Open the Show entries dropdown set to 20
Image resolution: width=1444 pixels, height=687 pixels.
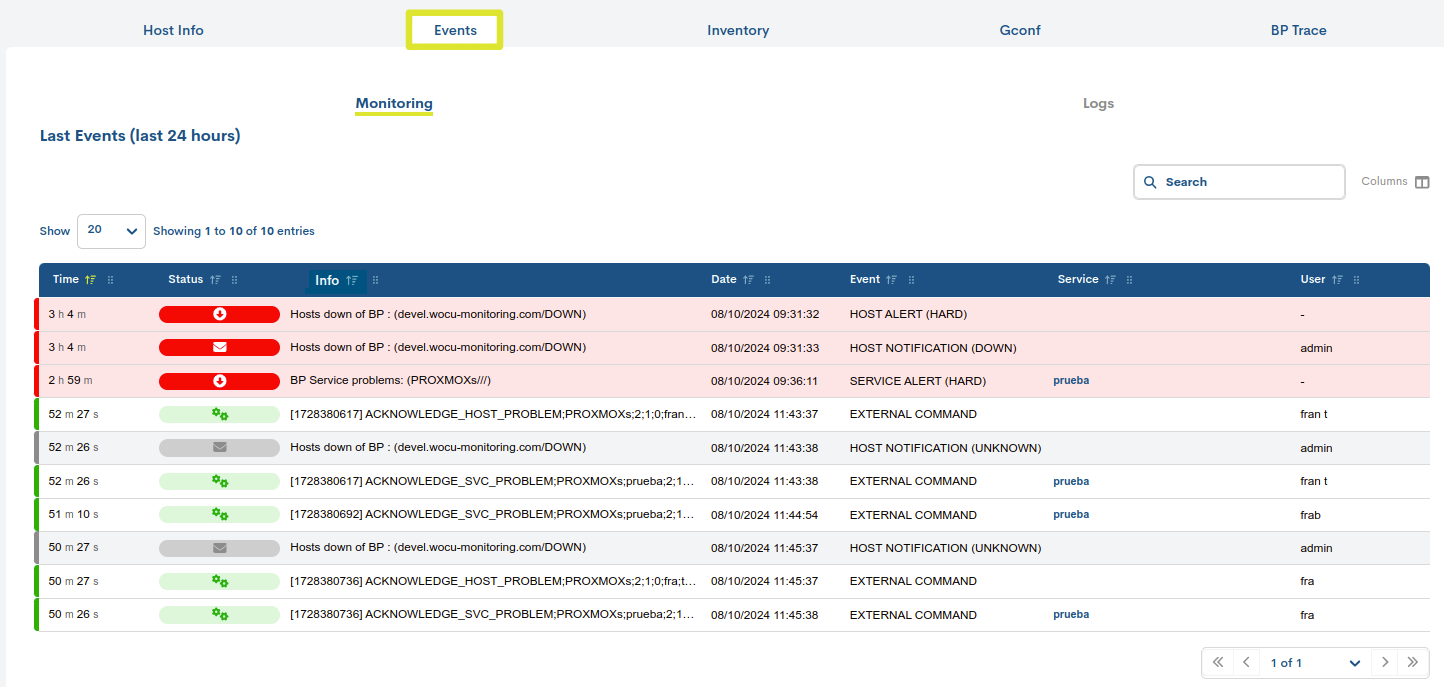tap(111, 231)
